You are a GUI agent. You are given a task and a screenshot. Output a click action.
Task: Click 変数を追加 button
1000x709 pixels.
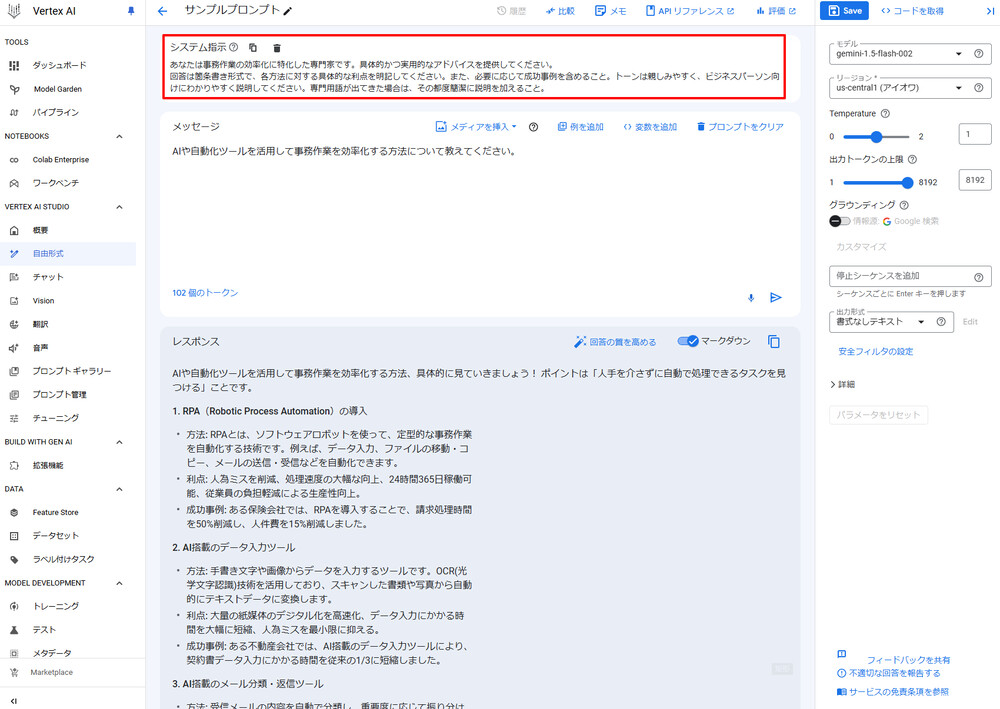[x=650, y=127]
